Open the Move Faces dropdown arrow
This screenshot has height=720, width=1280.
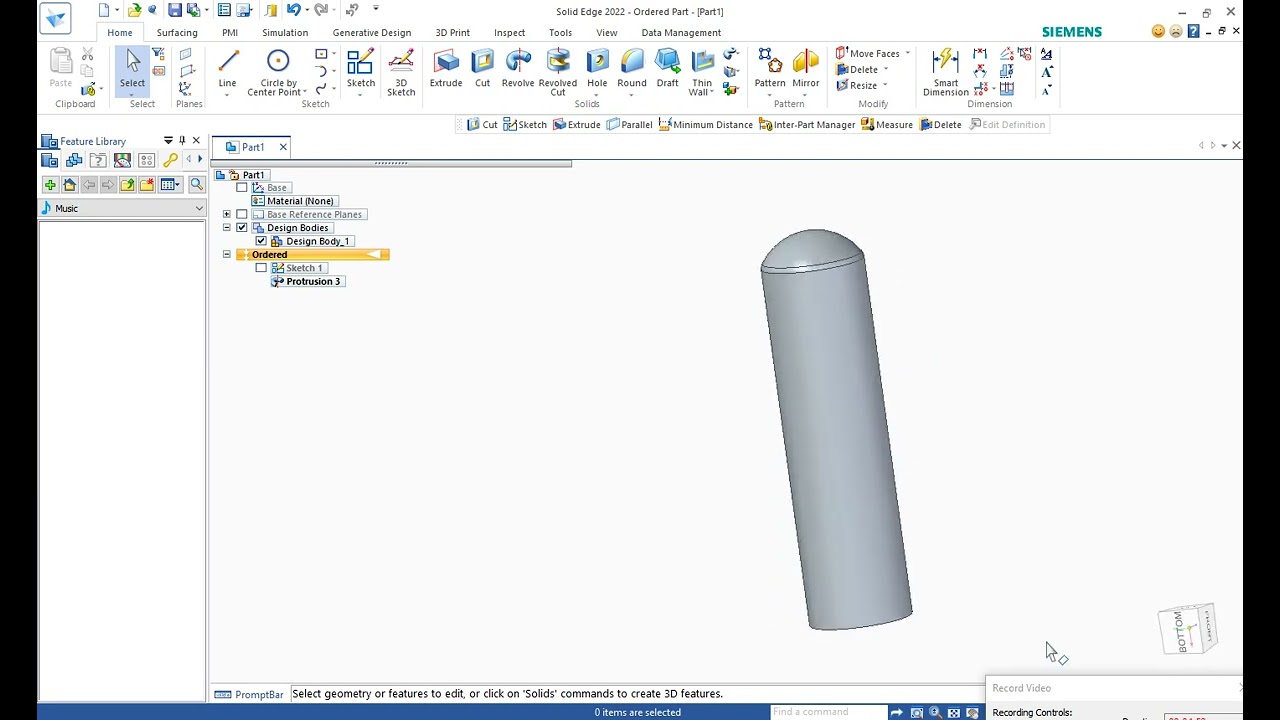click(908, 53)
